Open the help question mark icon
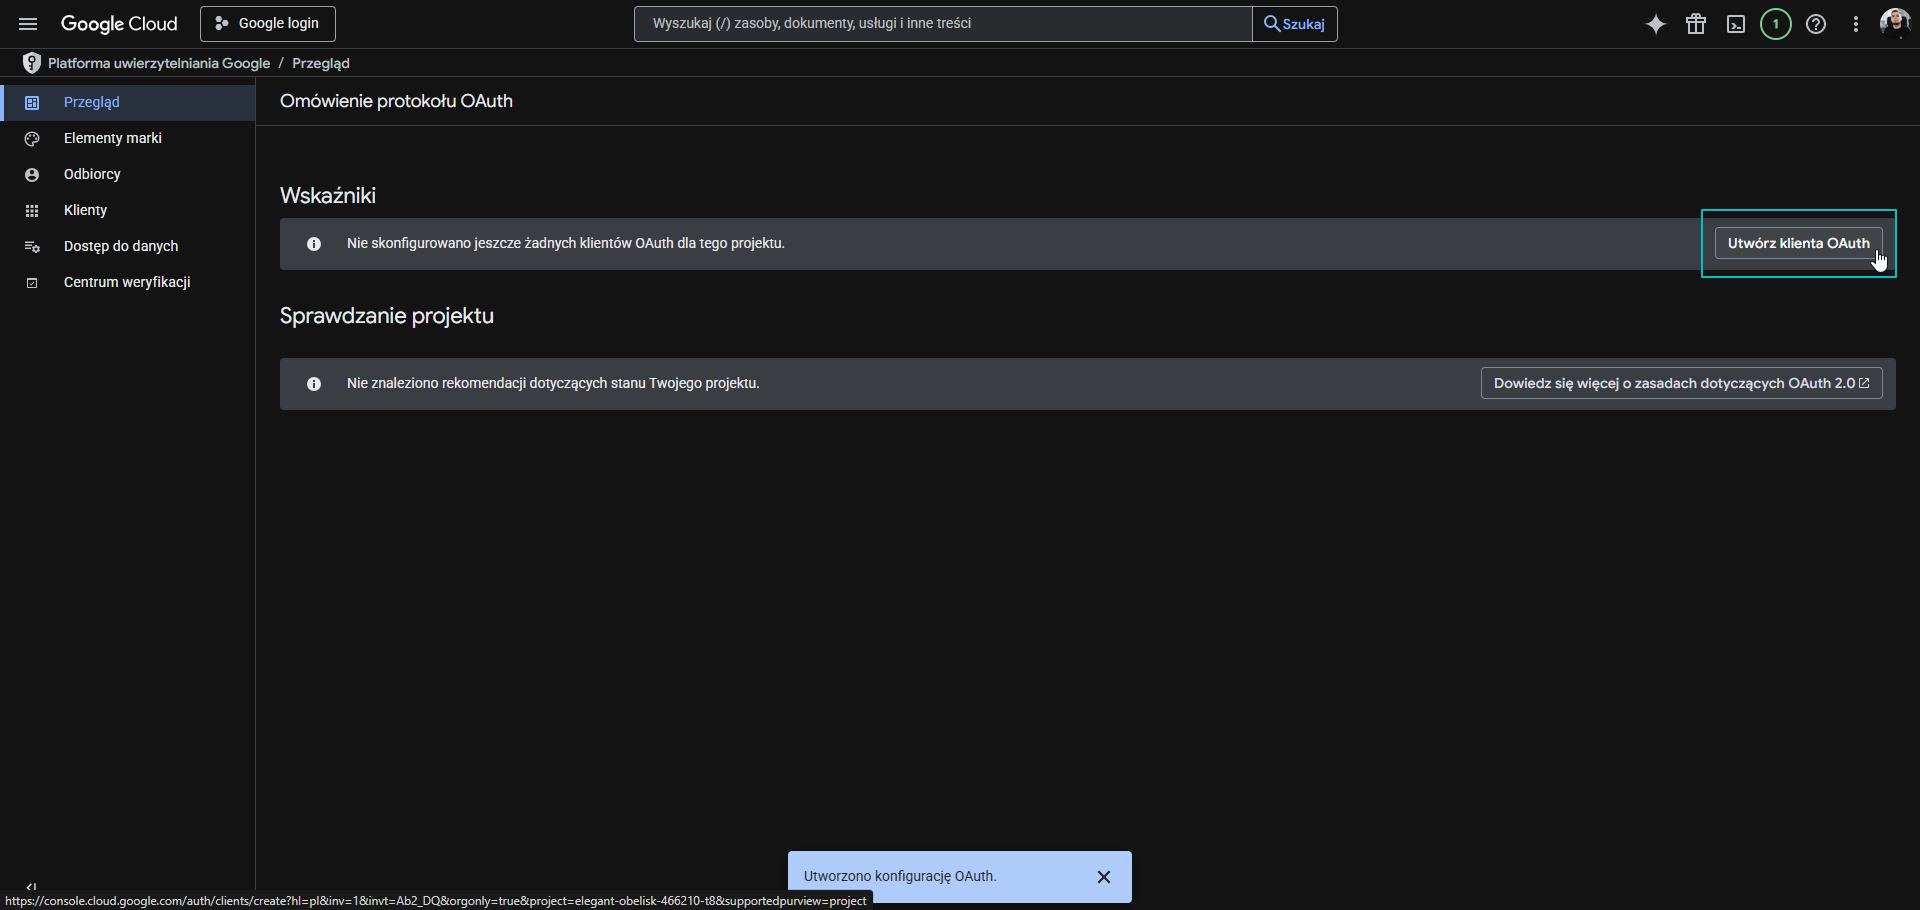The height and width of the screenshot is (910, 1920). pyautogui.click(x=1816, y=23)
